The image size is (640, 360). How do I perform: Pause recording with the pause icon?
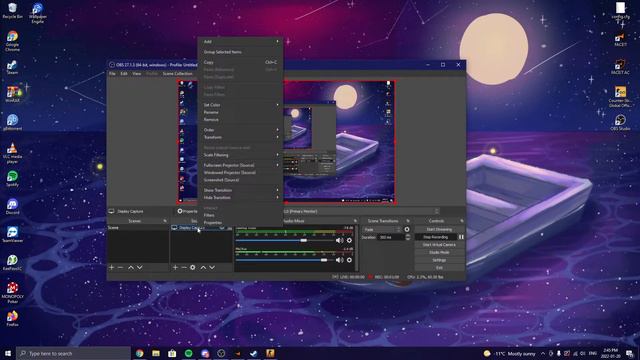pyautogui.click(x=461, y=237)
